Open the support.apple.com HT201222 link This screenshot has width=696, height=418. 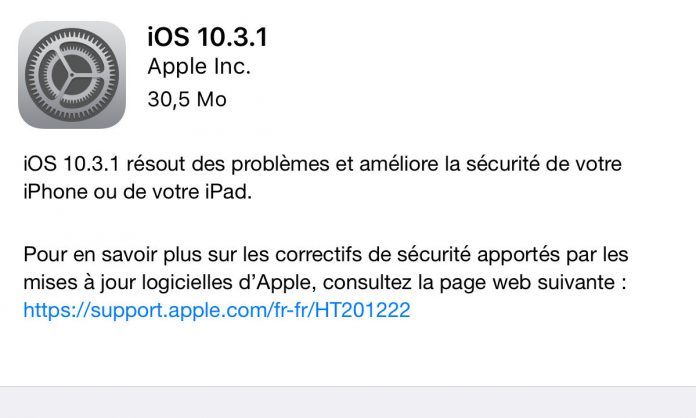click(x=217, y=310)
